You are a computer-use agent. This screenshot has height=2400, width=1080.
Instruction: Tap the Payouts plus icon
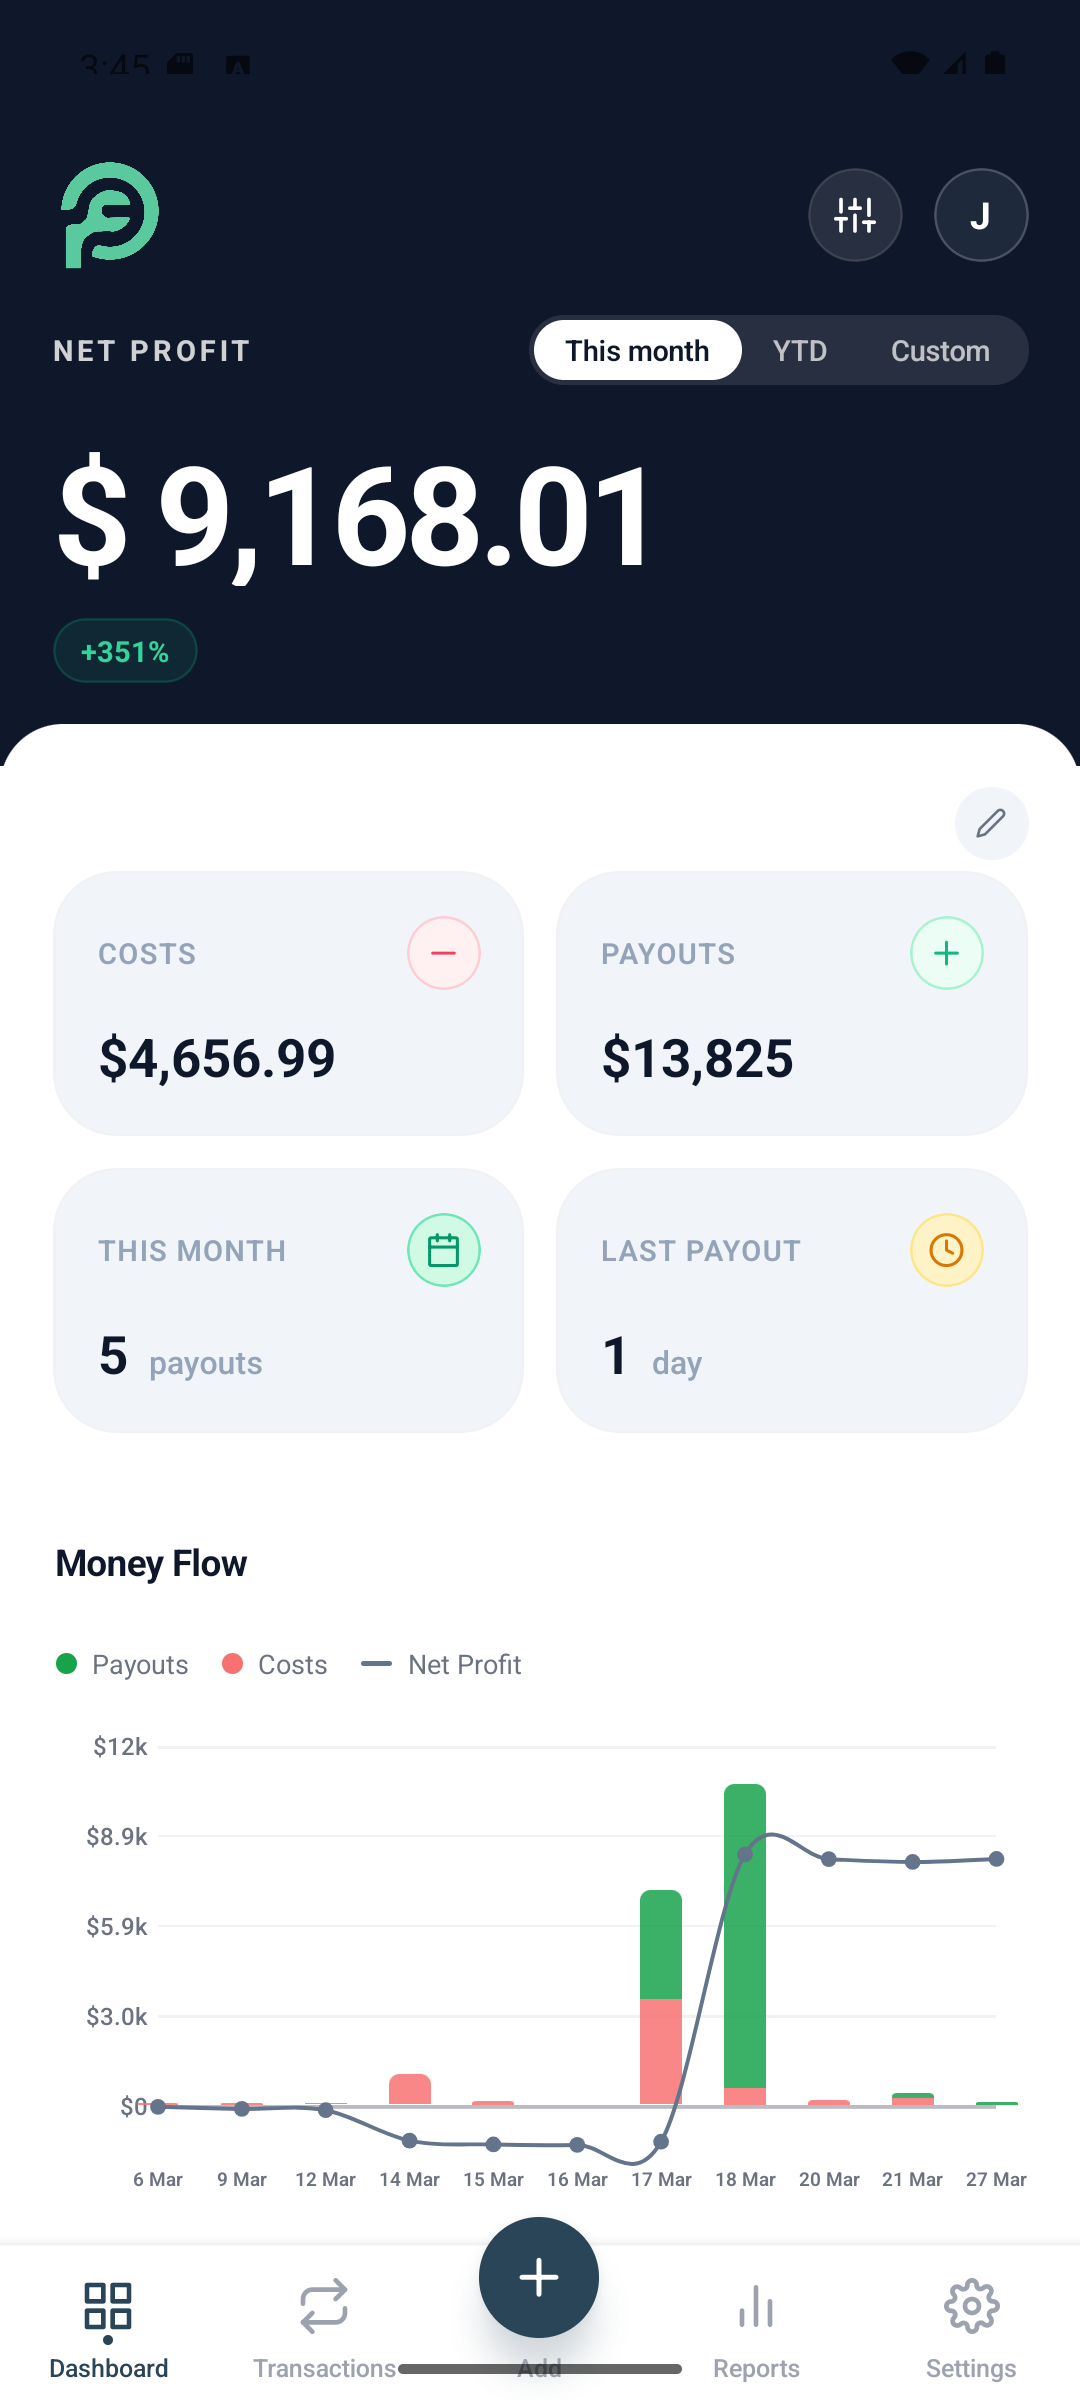coord(946,952)
